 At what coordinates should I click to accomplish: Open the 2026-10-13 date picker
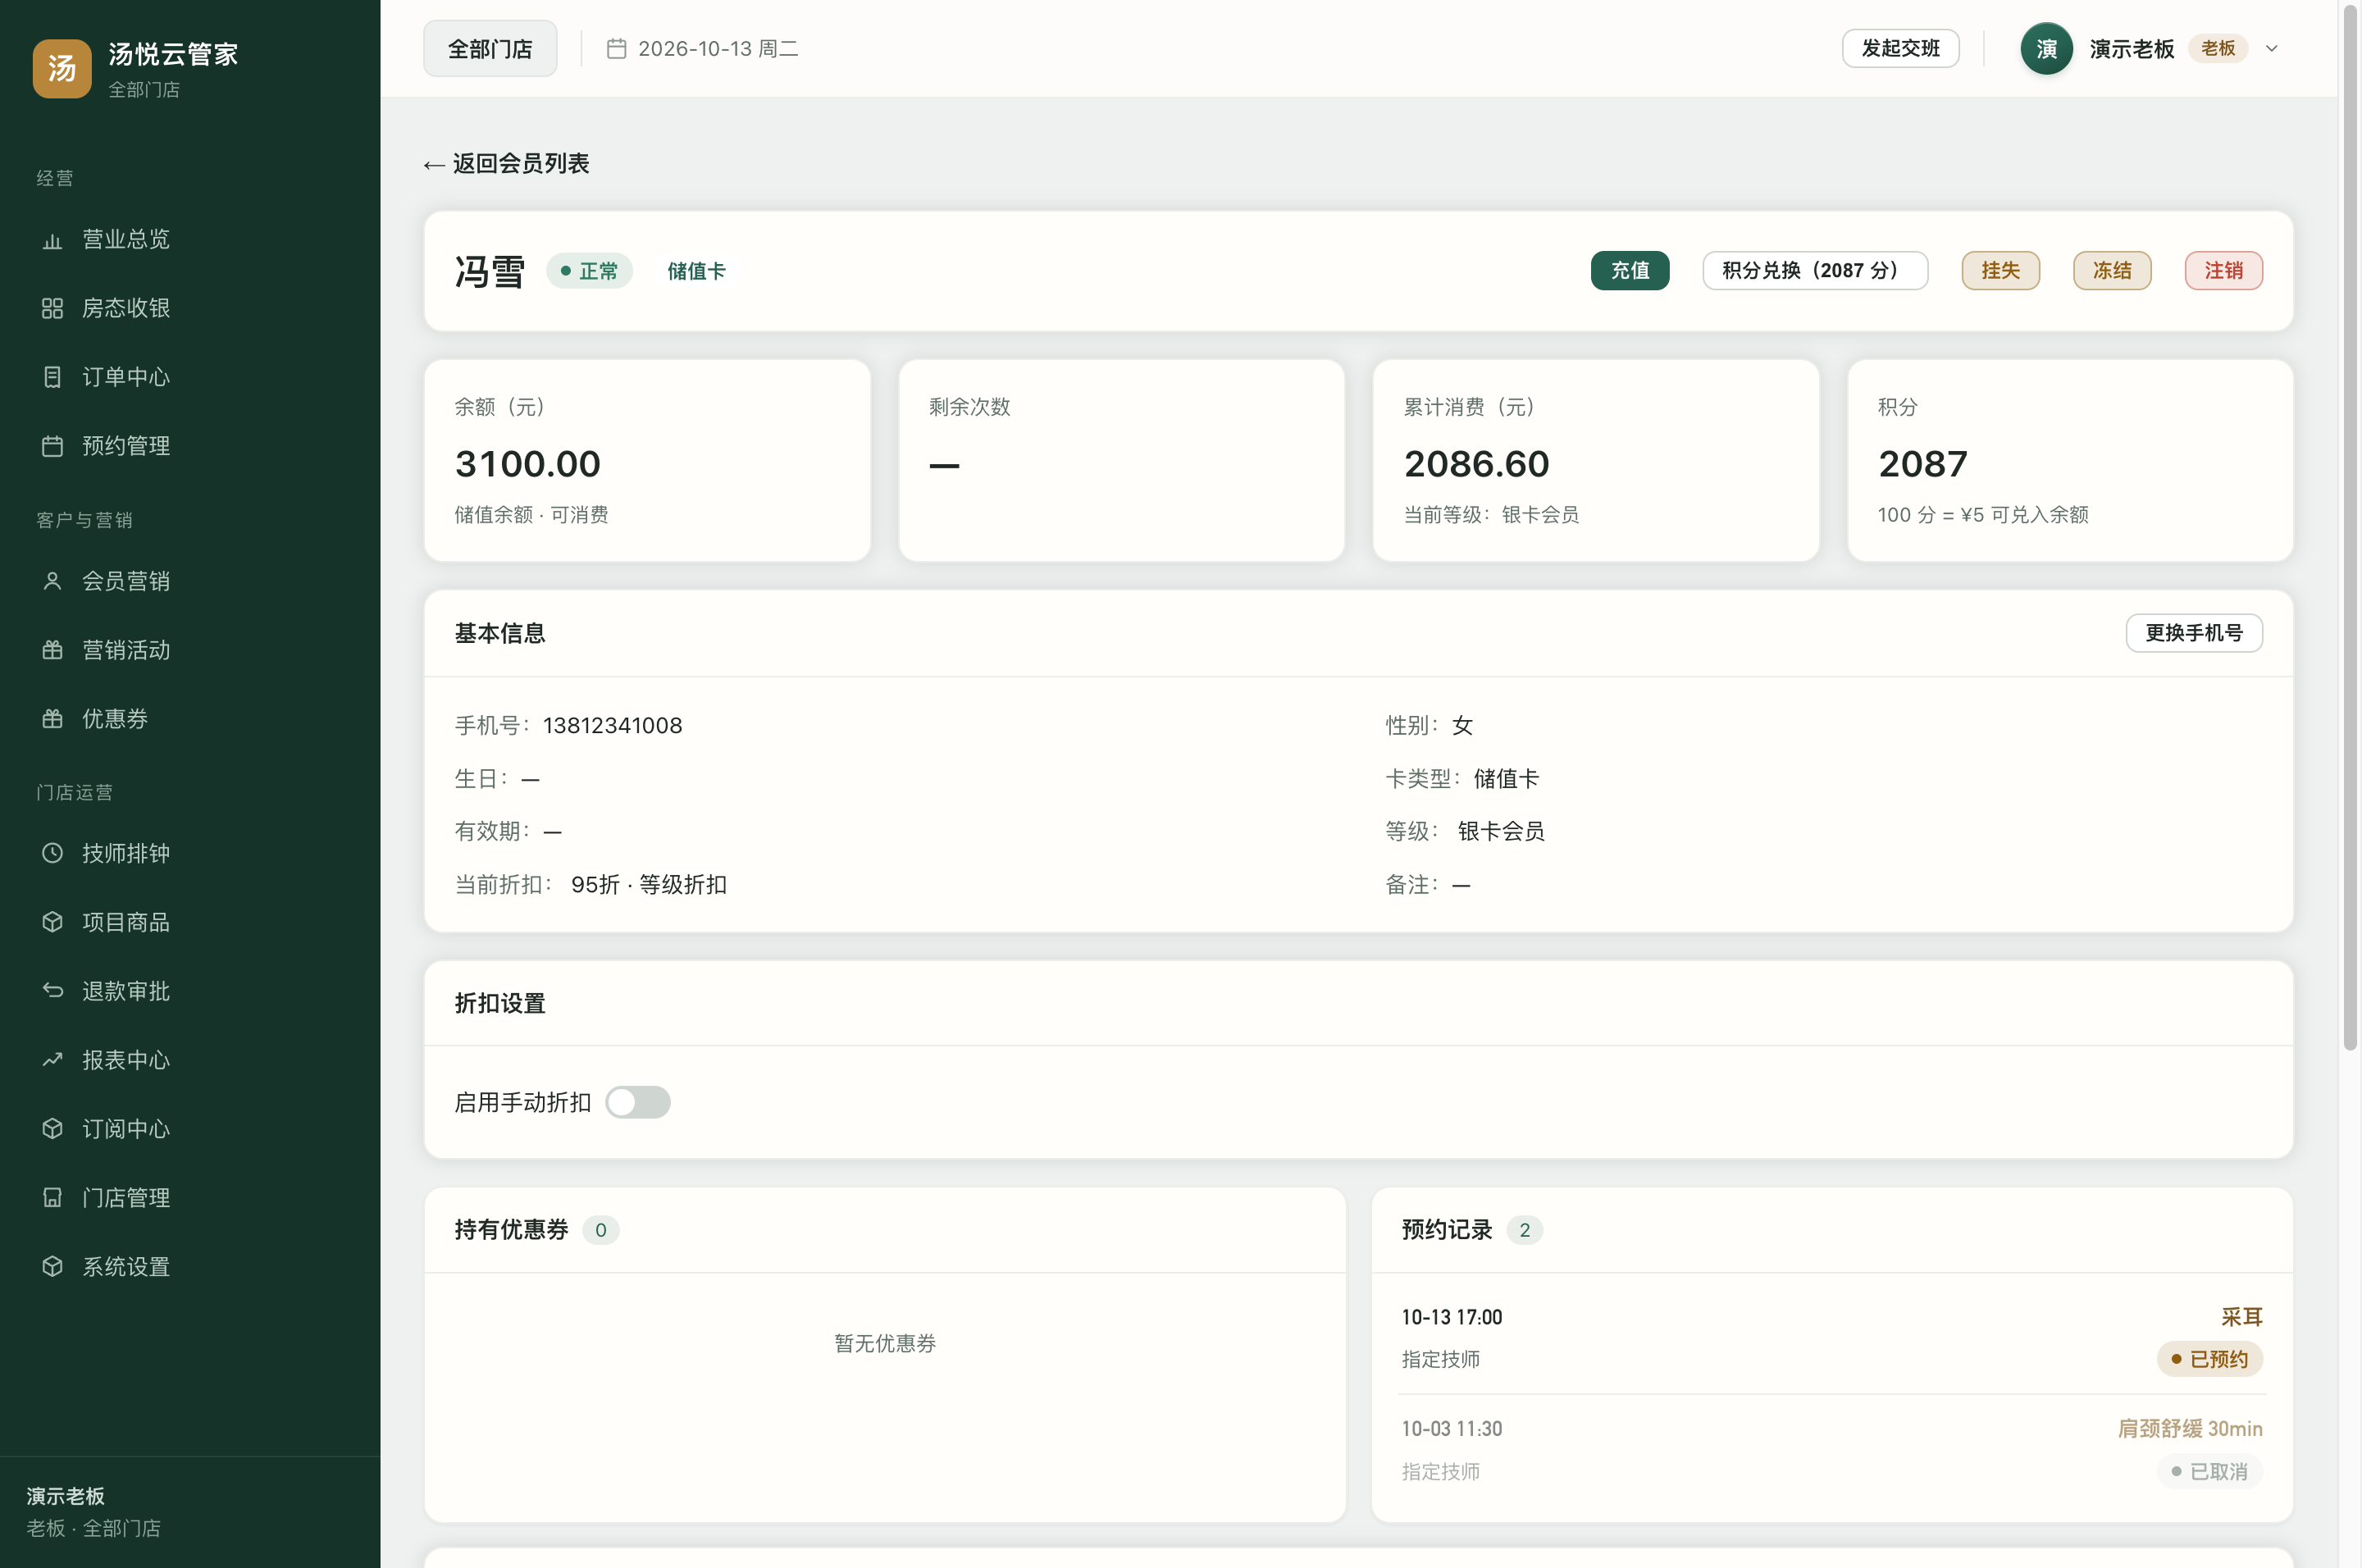(702, 48)
